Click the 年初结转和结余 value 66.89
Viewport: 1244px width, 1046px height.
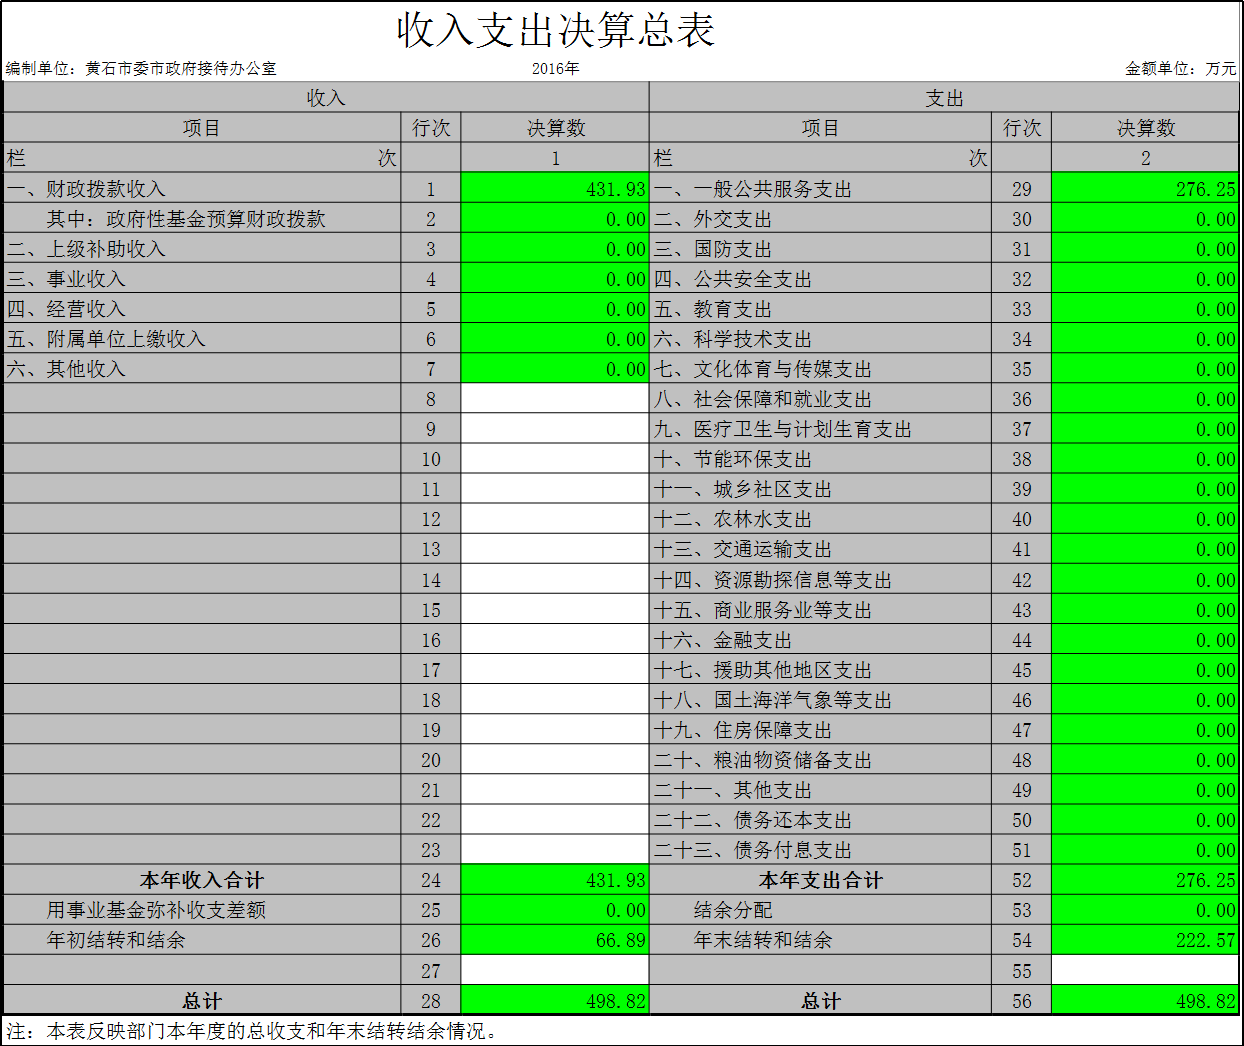555,940
